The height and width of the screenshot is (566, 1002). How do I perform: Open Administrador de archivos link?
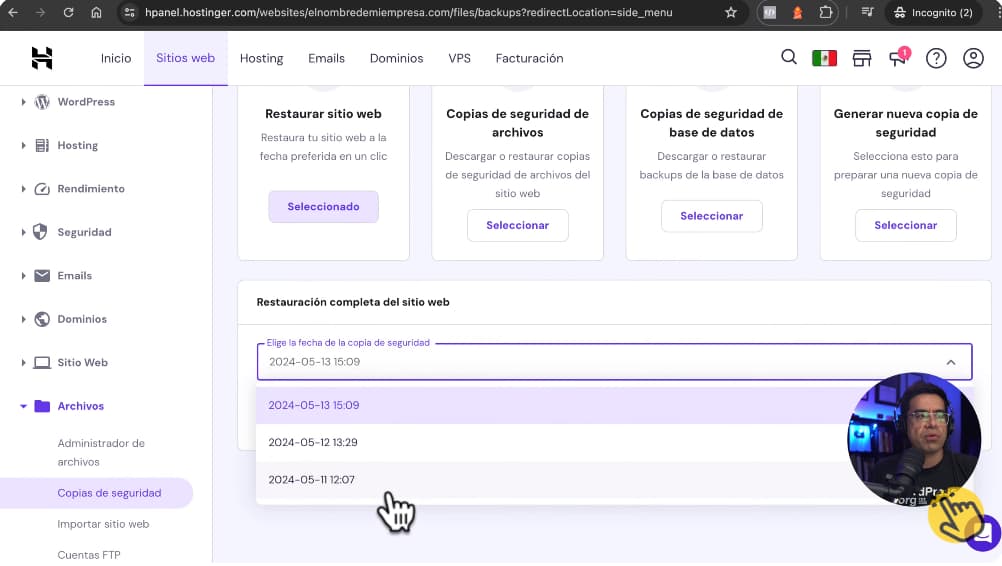pyautogui.click(x=101, y=452)
